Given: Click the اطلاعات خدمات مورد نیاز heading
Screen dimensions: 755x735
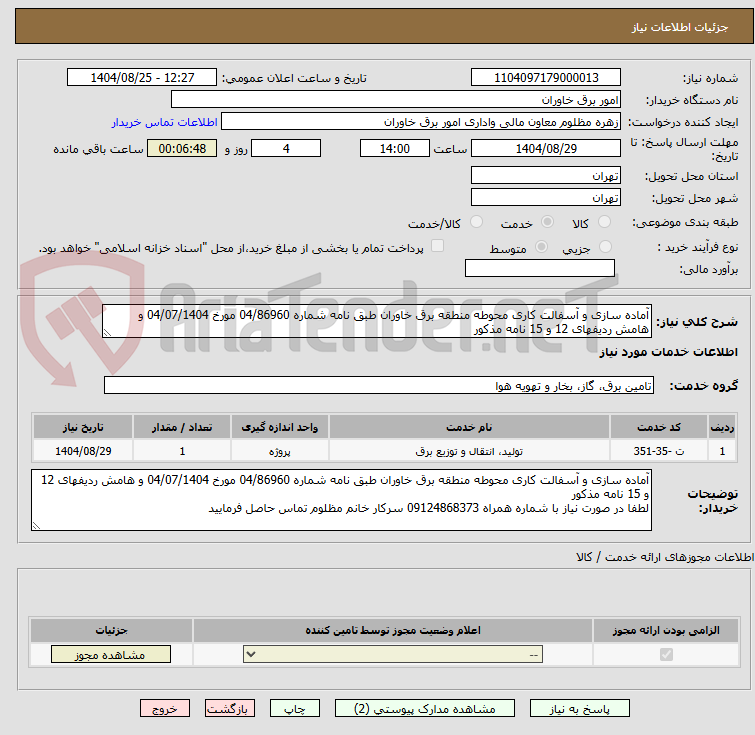Looking at the screenshot, I should (x=668, y=352).
